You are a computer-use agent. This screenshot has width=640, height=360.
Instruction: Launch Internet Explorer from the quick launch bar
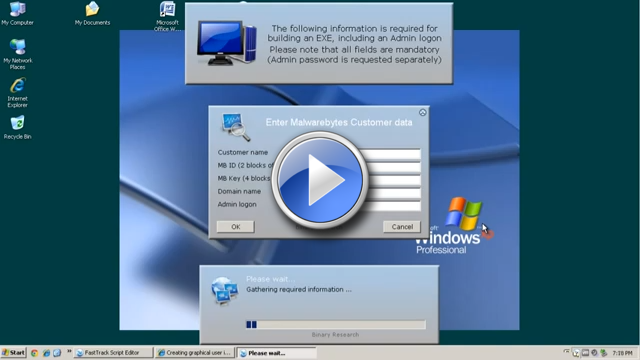[46, 353]
